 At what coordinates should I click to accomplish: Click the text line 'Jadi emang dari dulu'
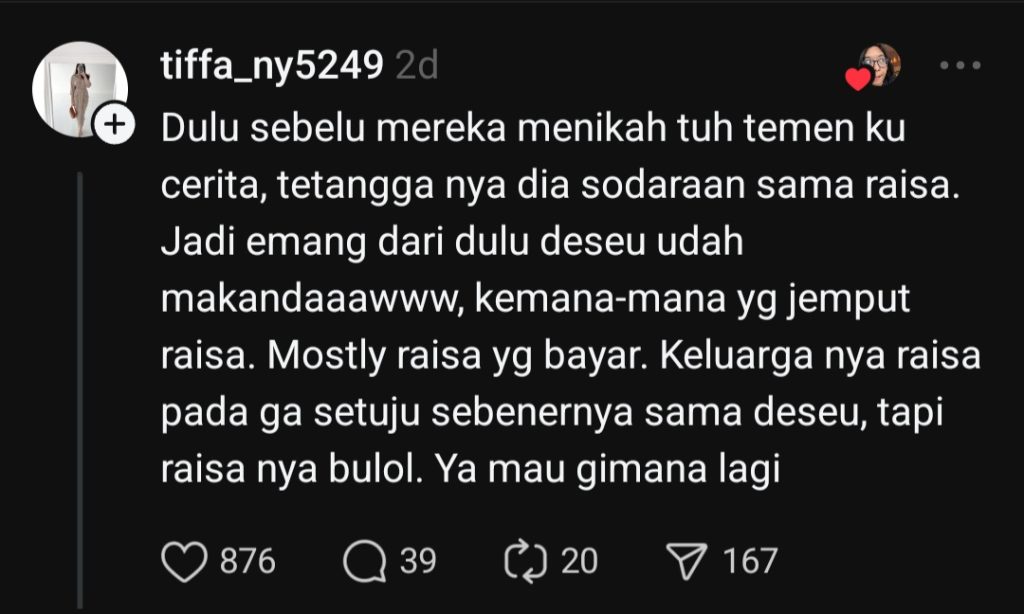(452, 243)
